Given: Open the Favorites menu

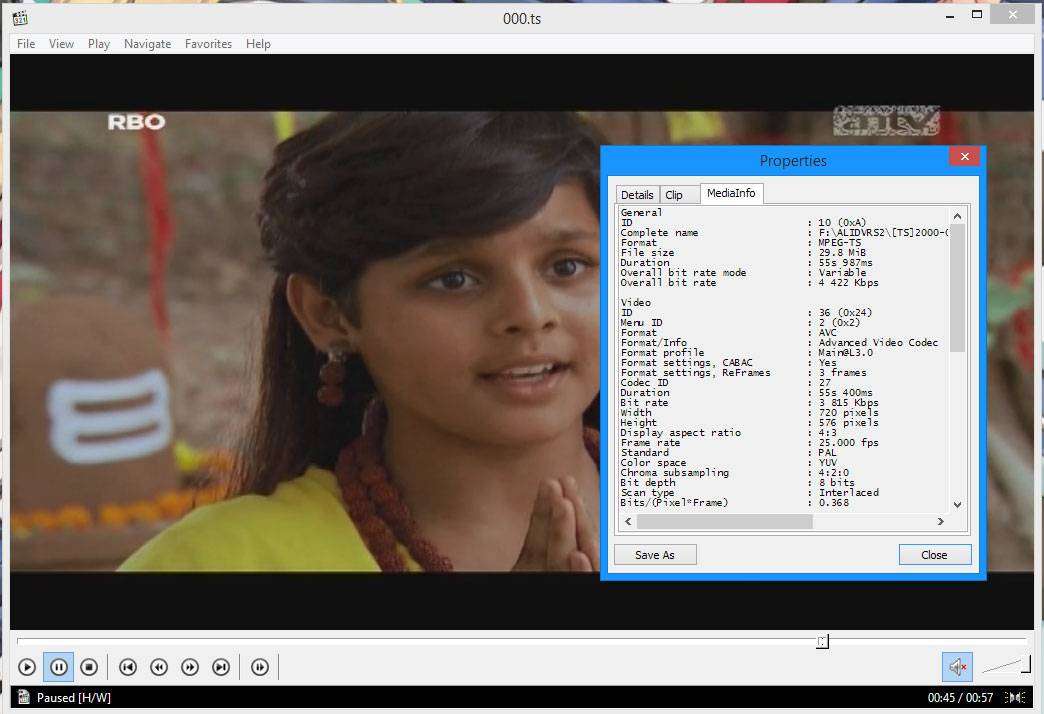Looking at the screenshot, I should [208, 44].
